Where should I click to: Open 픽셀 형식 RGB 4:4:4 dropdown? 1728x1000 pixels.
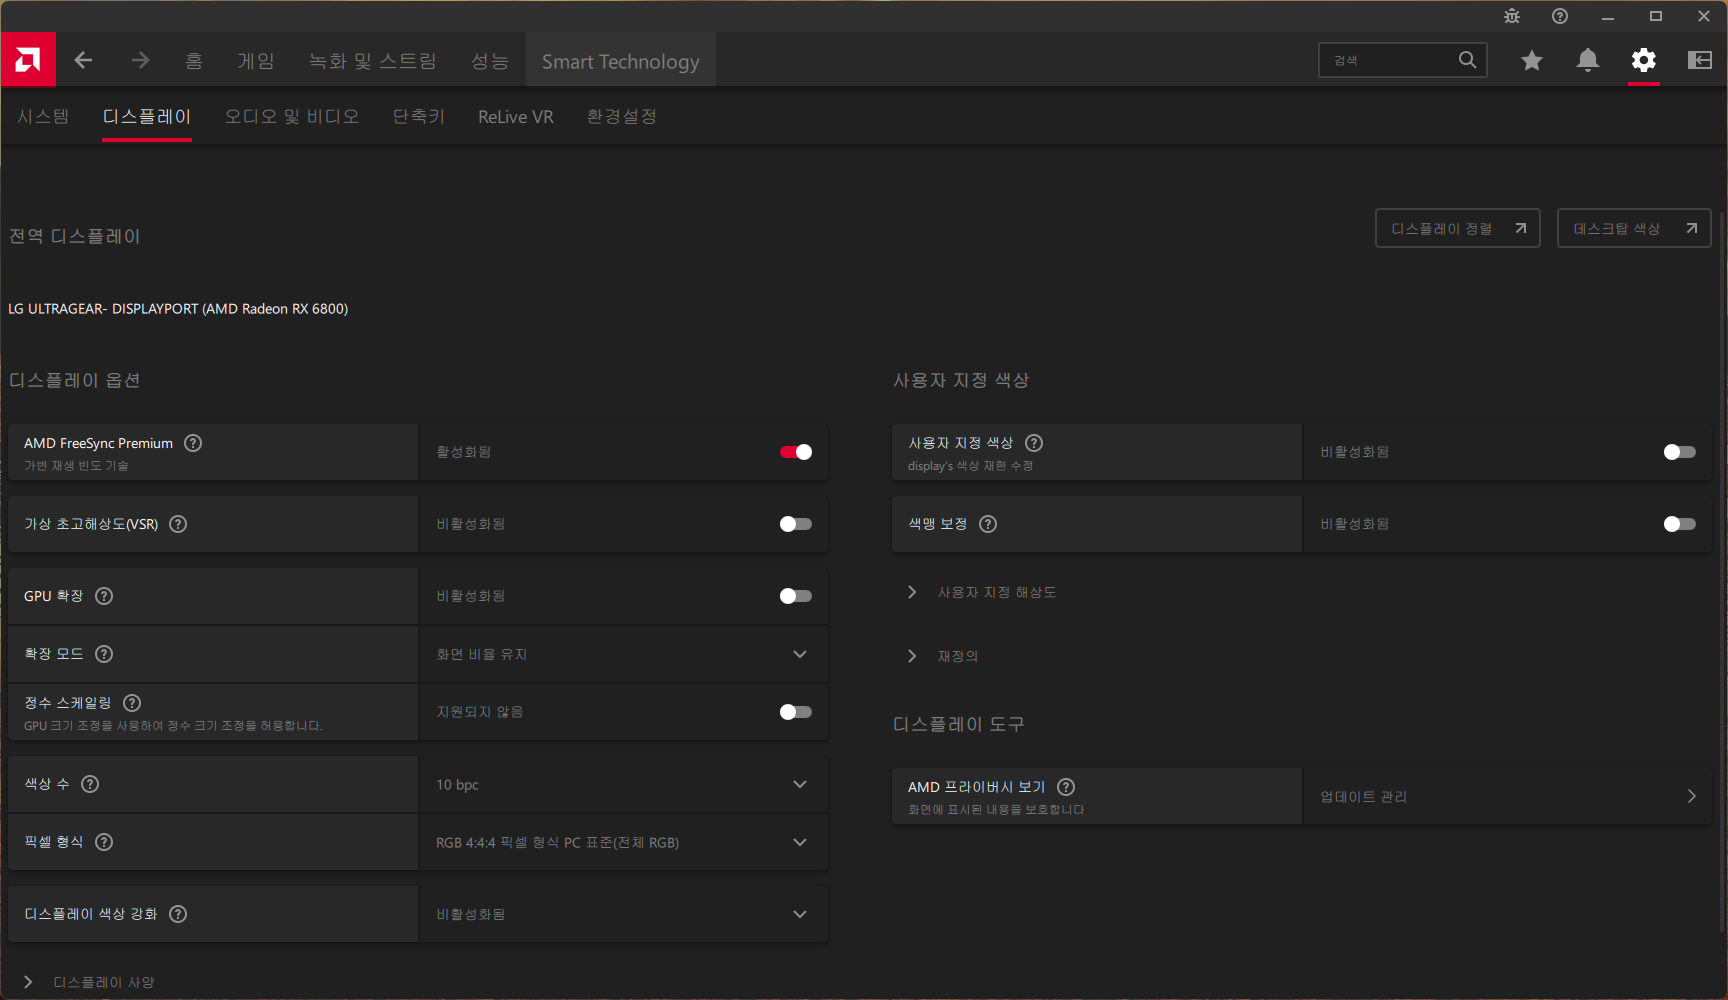point(624,842)
